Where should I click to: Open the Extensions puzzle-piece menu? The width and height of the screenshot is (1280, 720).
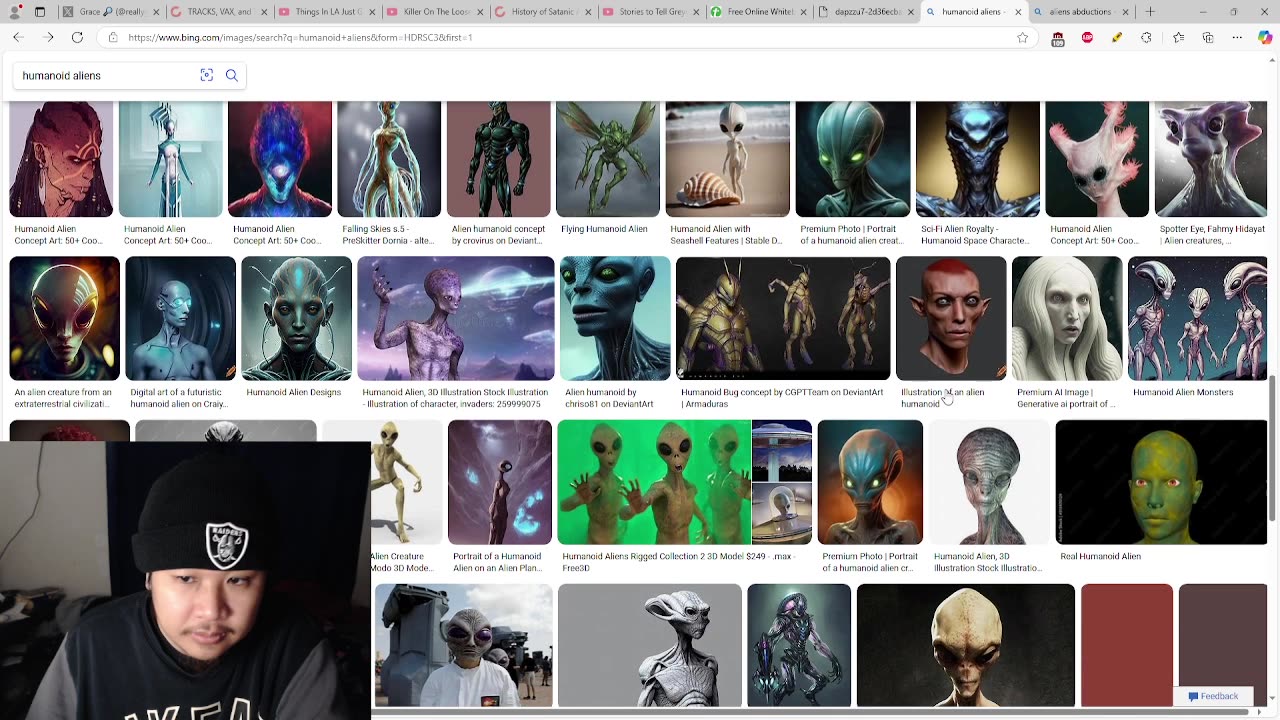point(1146,37)
